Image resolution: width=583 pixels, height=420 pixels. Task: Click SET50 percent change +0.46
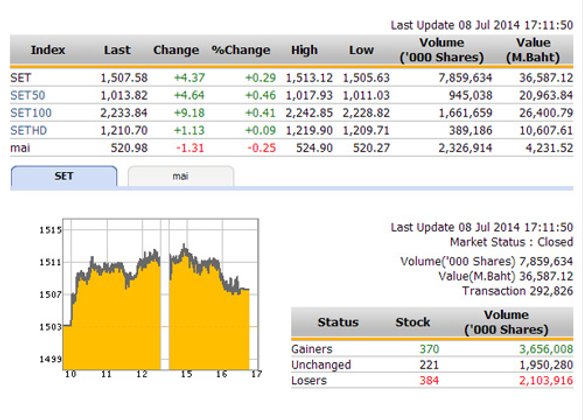(x=260, y=96)
